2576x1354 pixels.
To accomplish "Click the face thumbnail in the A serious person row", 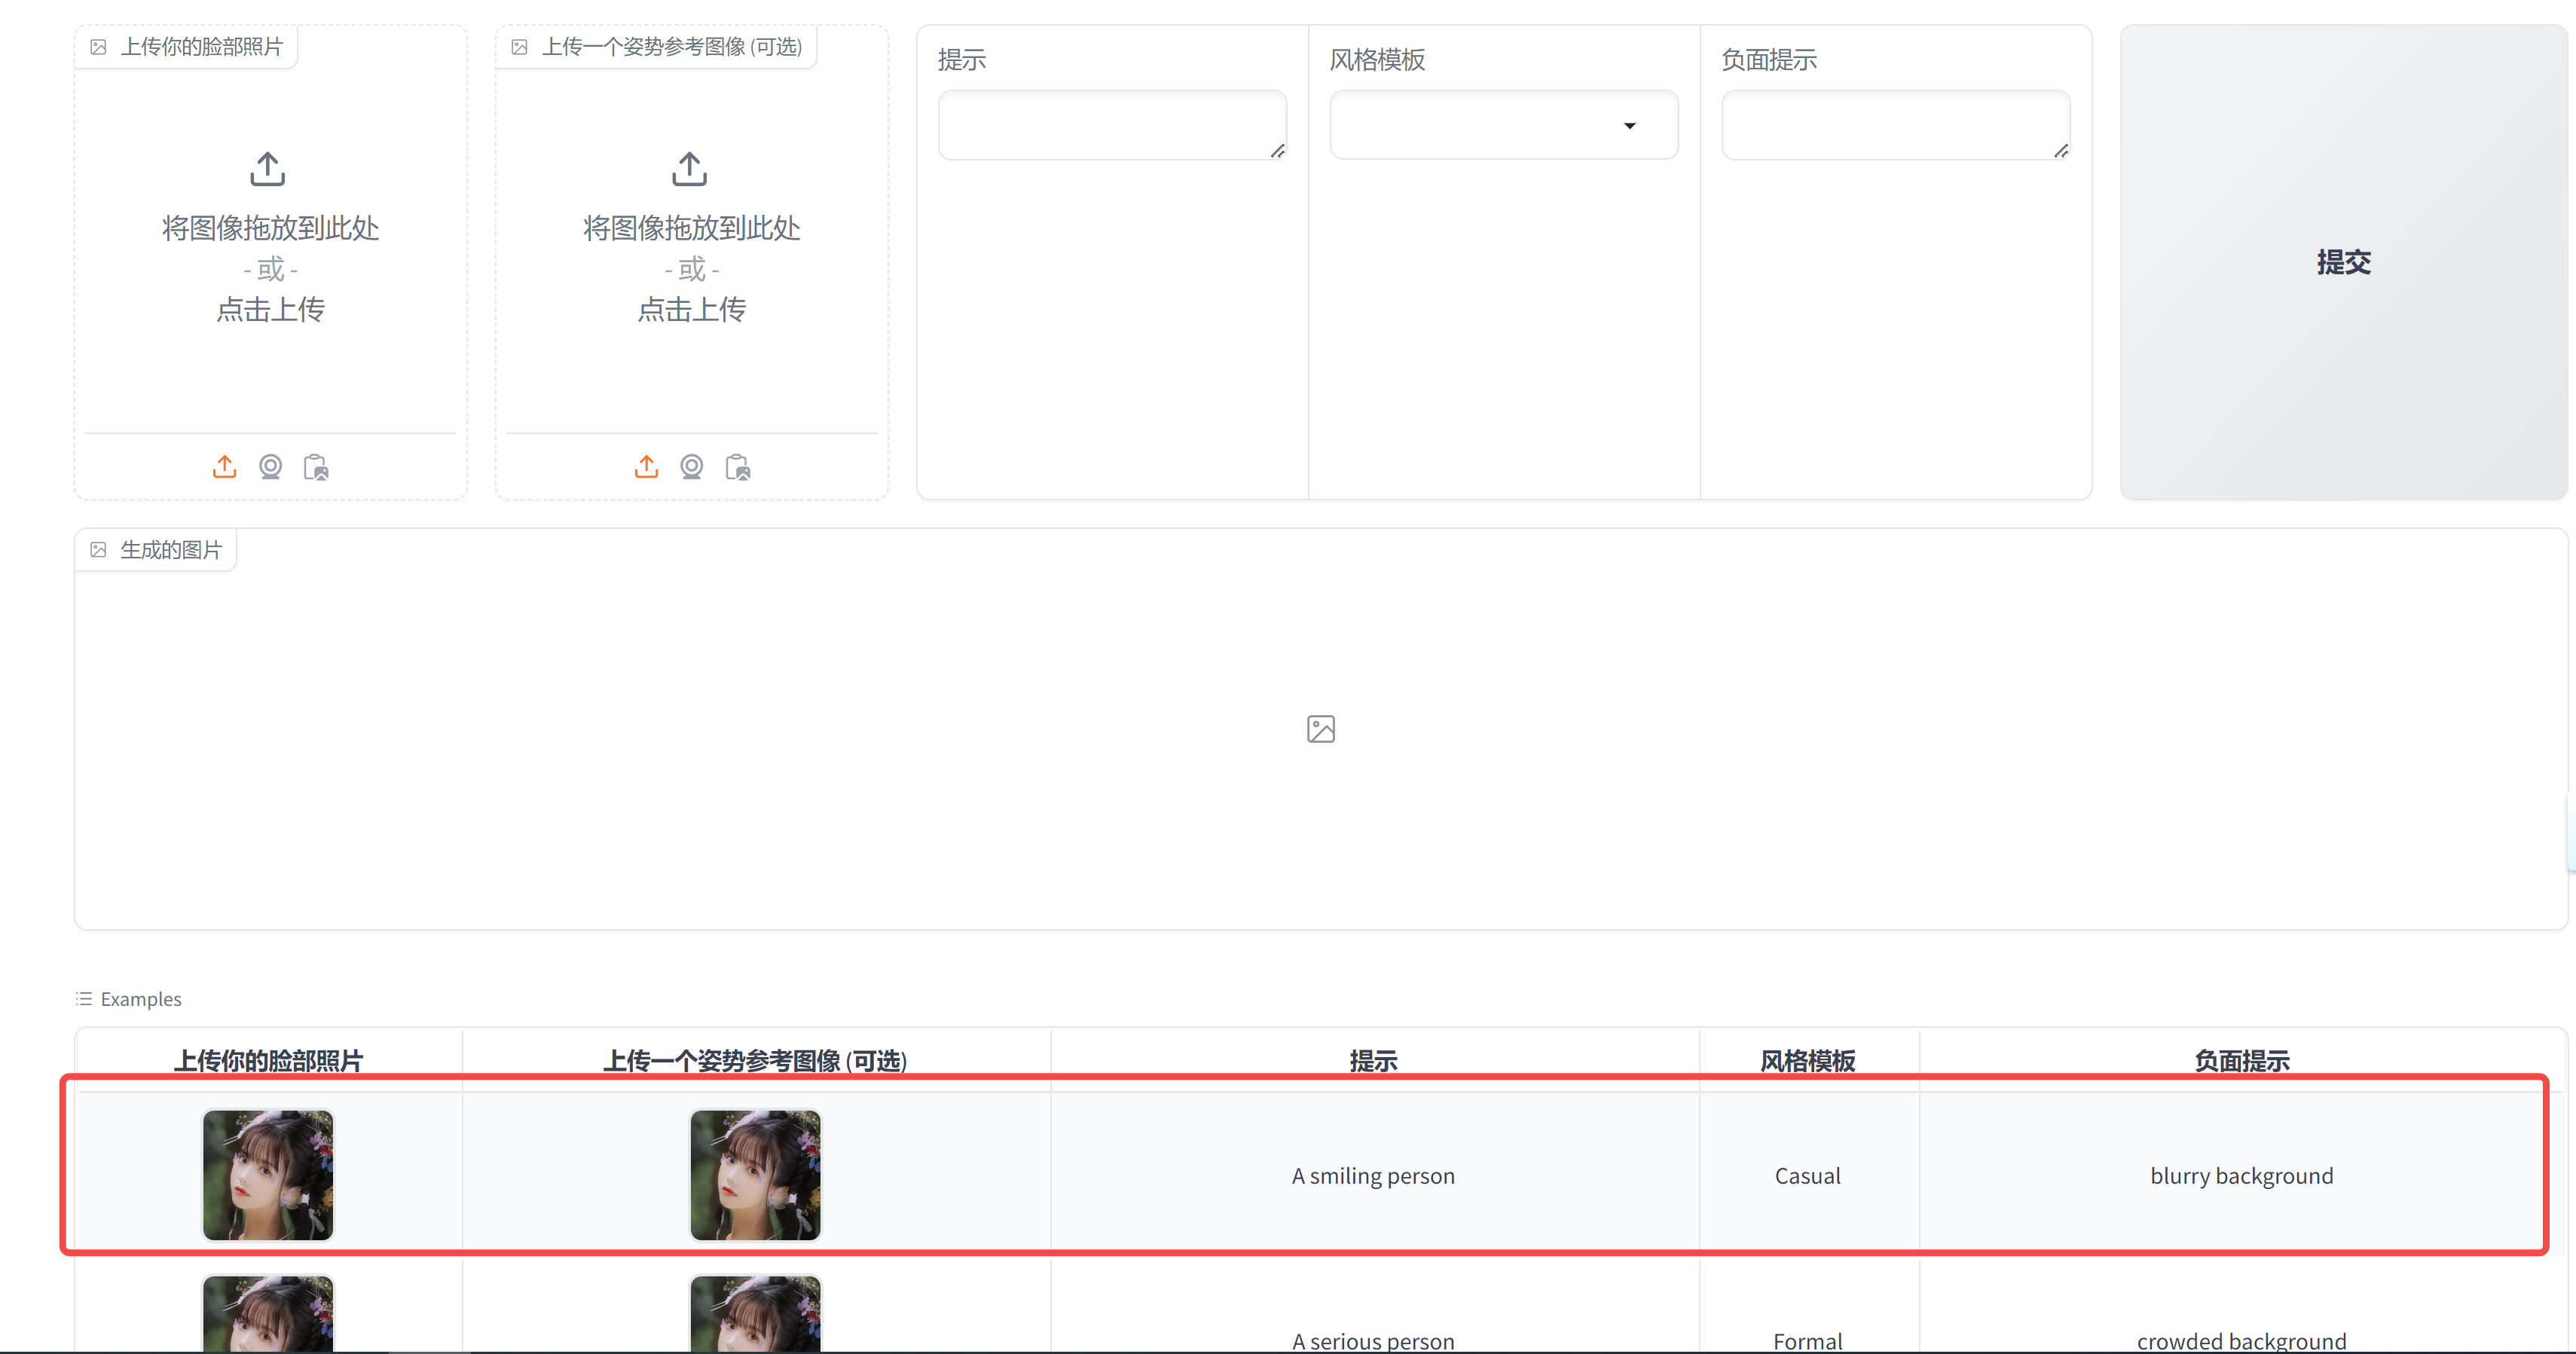I will click(268, 1315).
